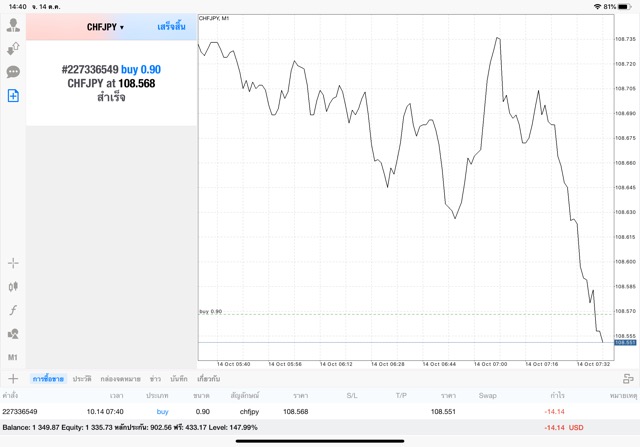Sort by the สัญลักษณ์ symbol column header
This screenshot has height=447, width=640.
pos(244,395)
